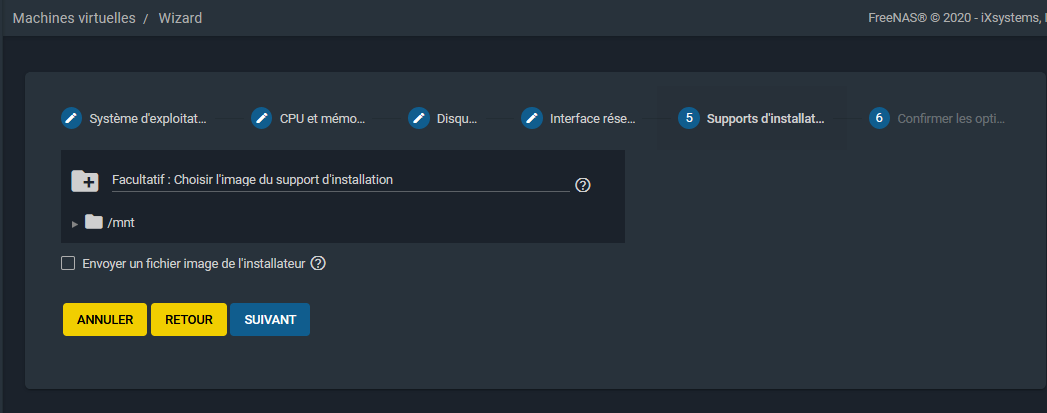Jump to Confirmer les options step label
Viewport: 1047px width, 413px height.
pyautogui.click(x=950, y=119)
